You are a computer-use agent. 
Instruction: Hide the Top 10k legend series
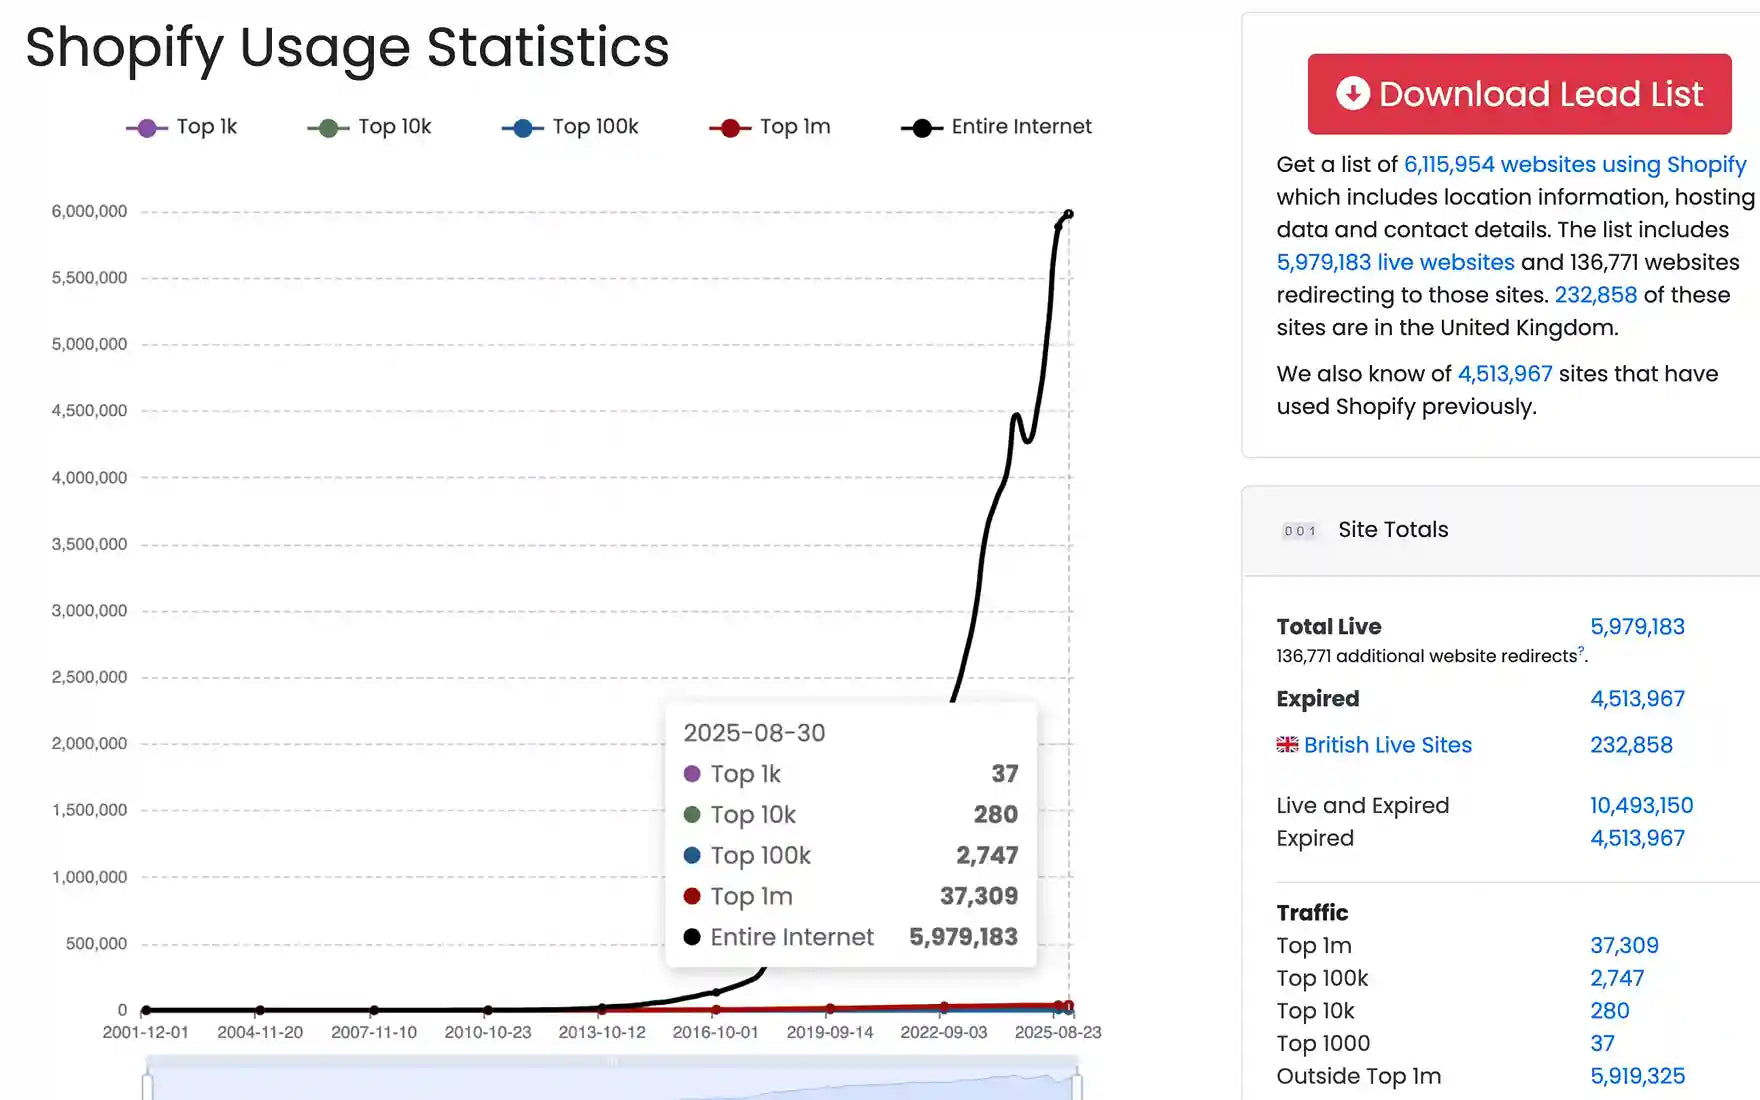(369, 127)
